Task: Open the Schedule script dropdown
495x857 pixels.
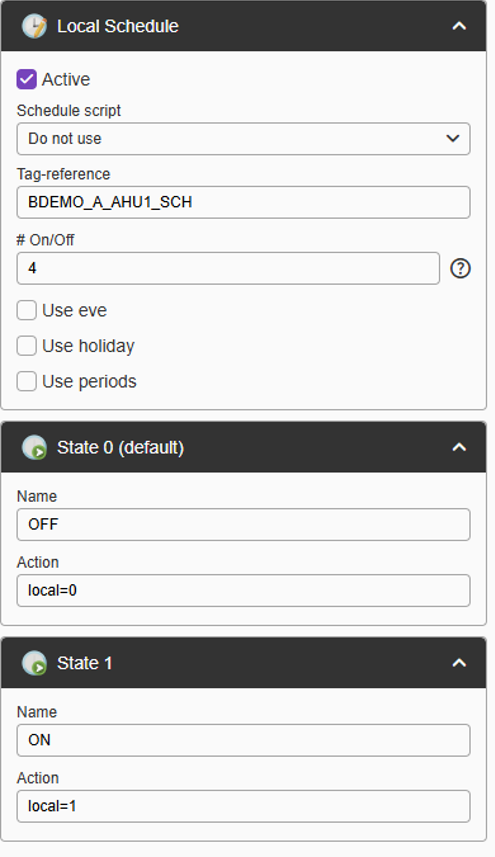Action: coord(243,139)
